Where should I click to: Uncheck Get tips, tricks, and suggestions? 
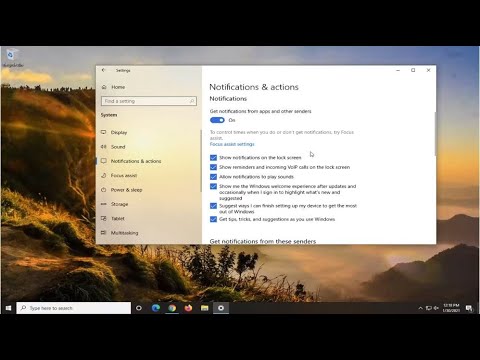click(213, 219)
